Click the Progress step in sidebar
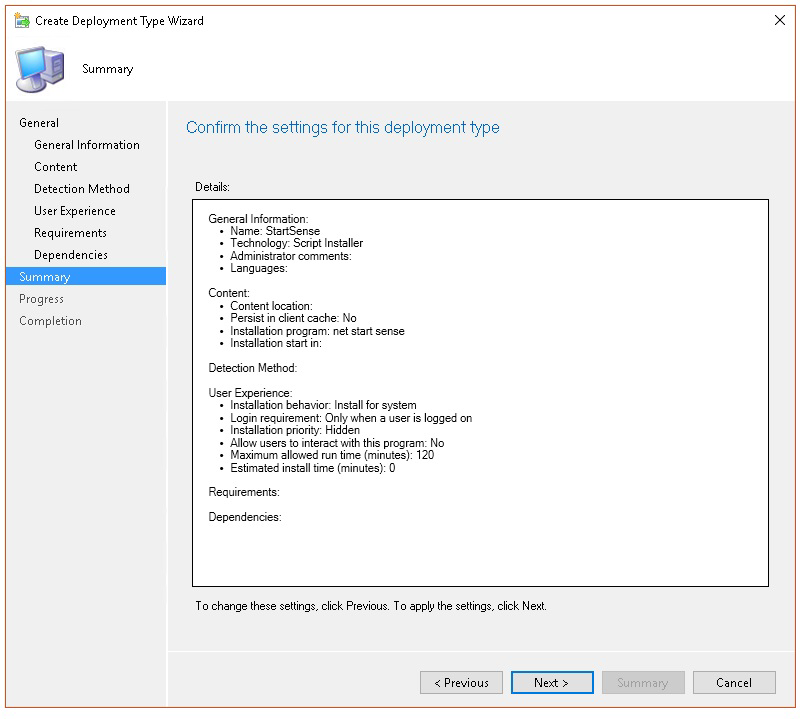This screenshot has width=804, height=719. point(41,299)
